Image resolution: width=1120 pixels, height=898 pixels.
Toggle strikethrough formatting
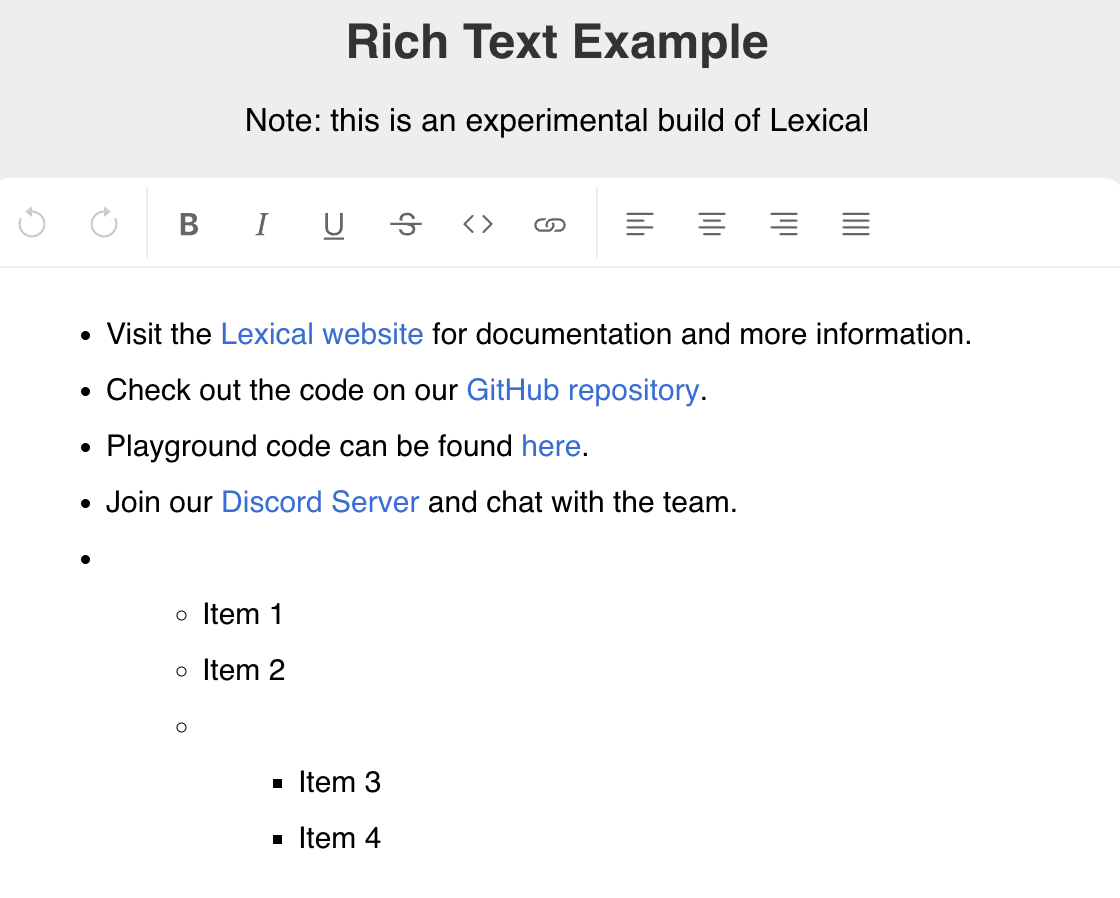point(406,224)
